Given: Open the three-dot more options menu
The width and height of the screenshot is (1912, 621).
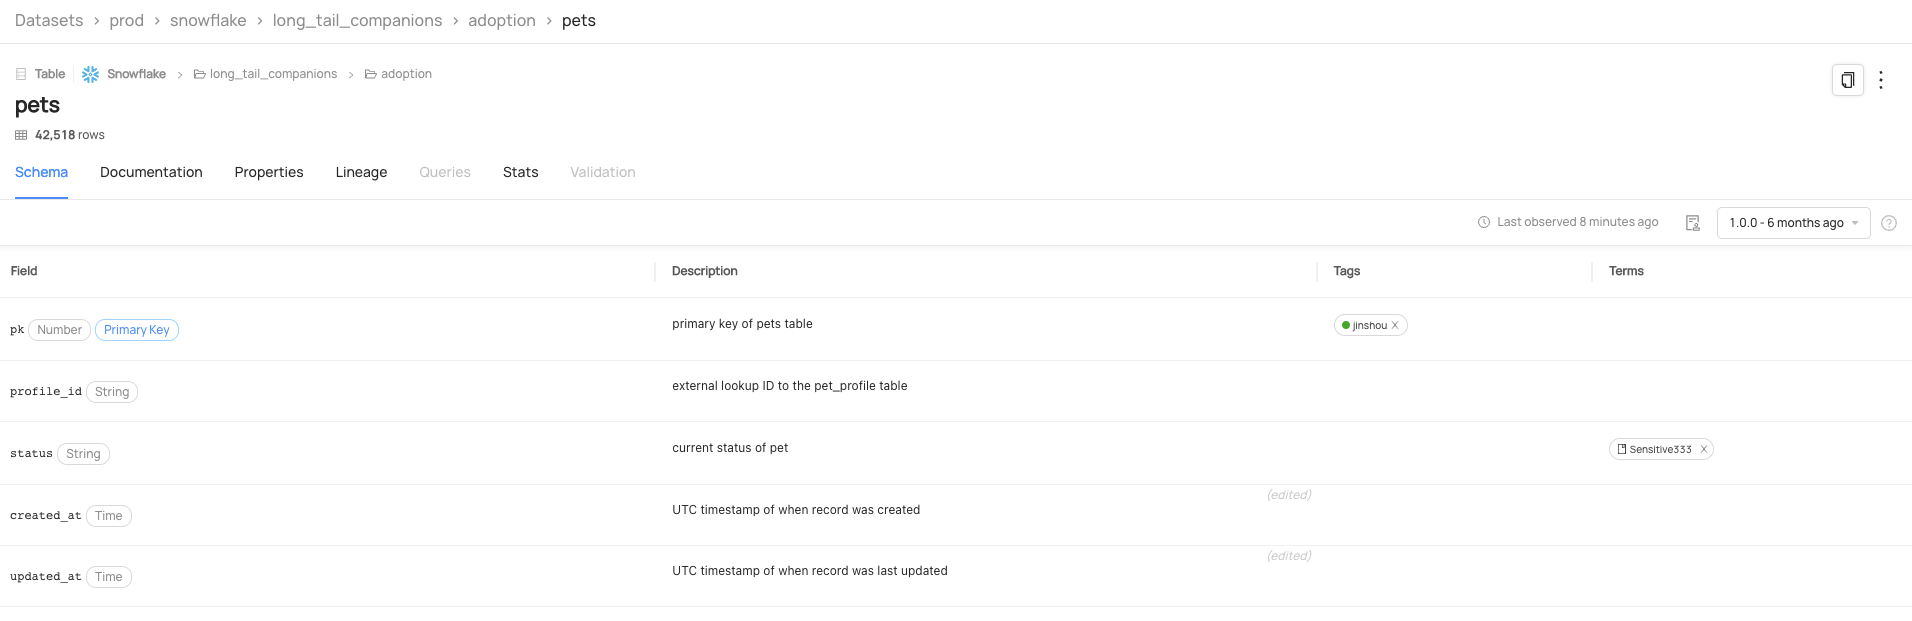Looking at the screenshot, I should (x=1881, y=80).
